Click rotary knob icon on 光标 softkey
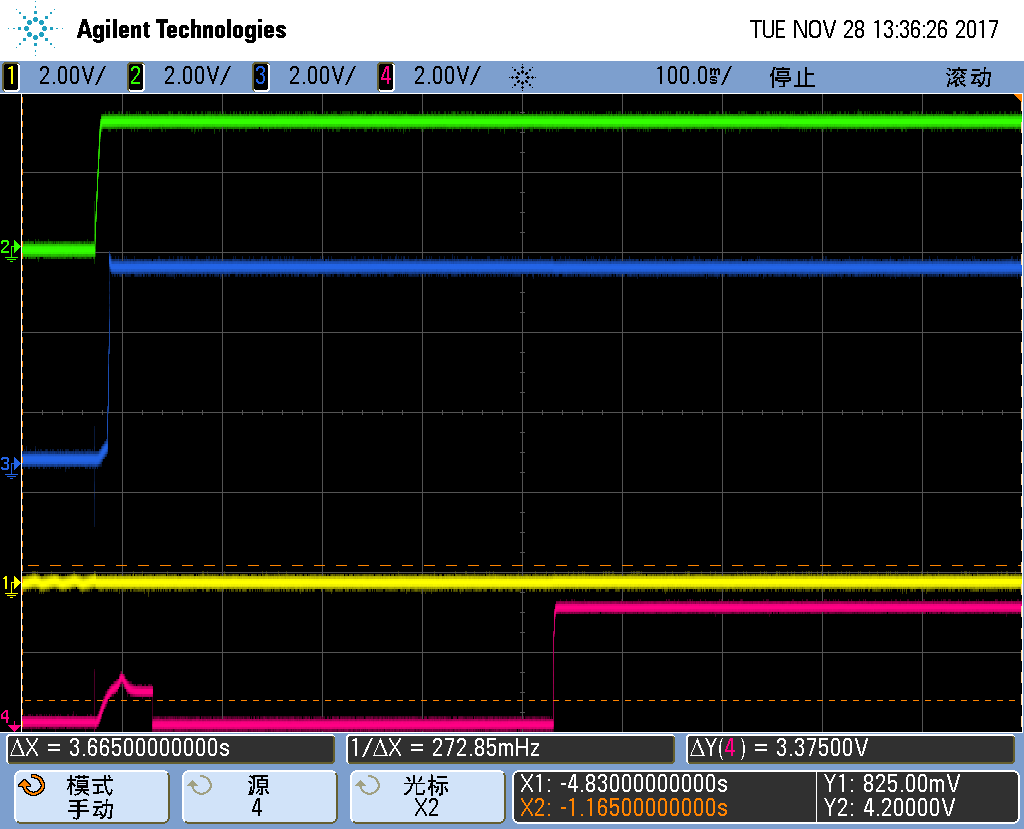The height and width of the screenshot is (829, 1024). tap(368, 785)
